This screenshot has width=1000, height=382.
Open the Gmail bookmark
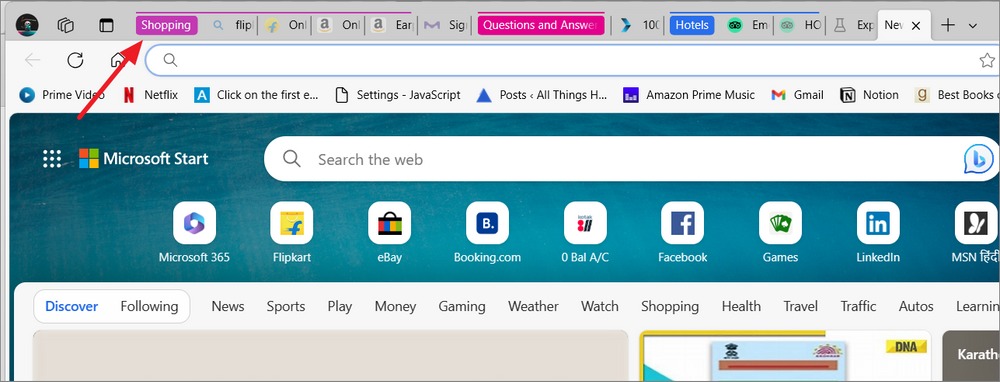click(797, 95)
